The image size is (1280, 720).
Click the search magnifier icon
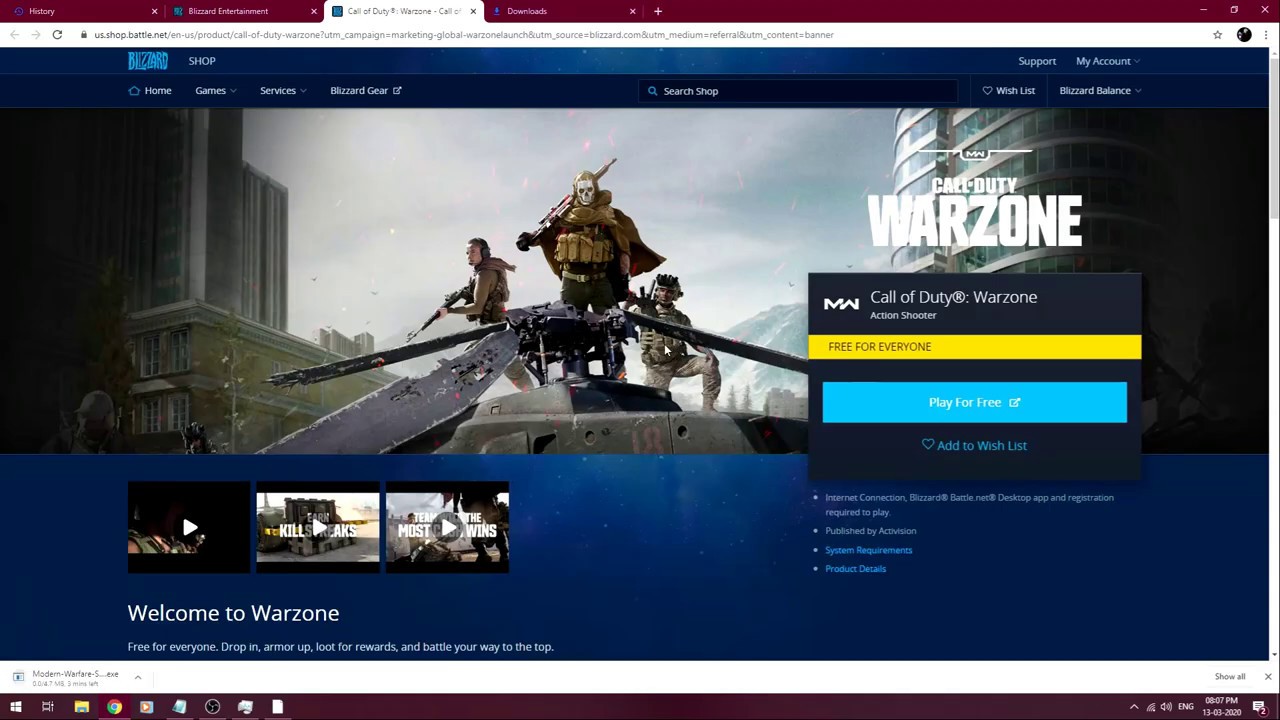pos(652,91)
